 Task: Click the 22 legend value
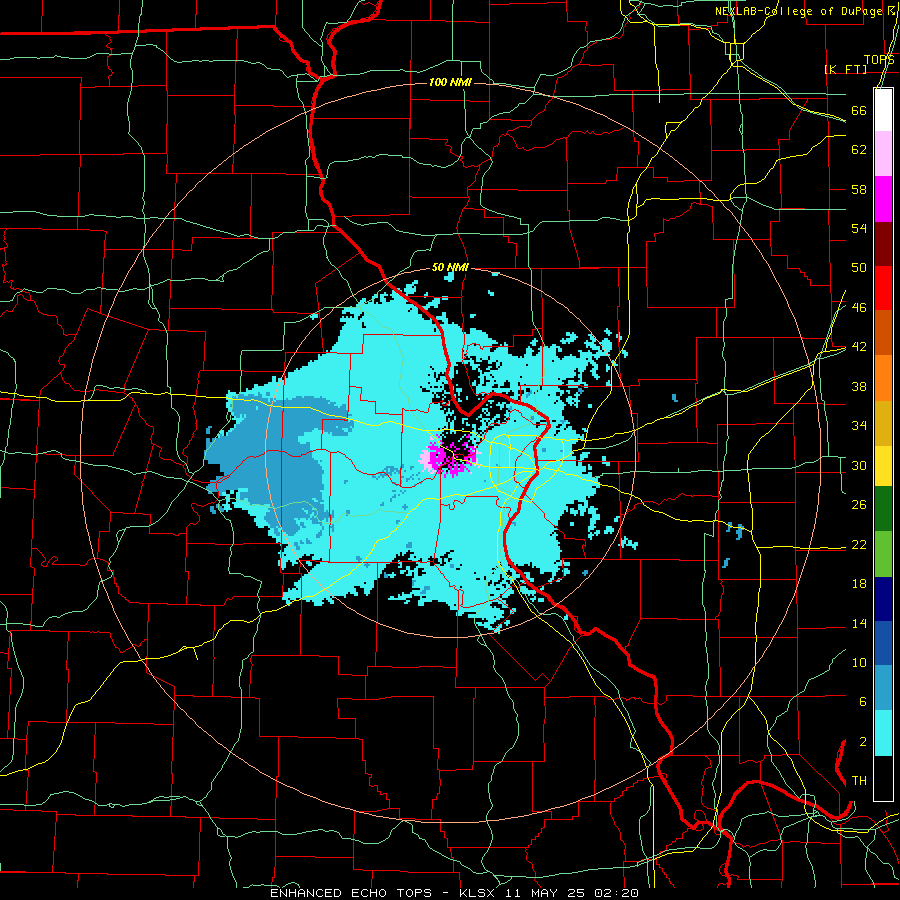[x=859, y=544]
